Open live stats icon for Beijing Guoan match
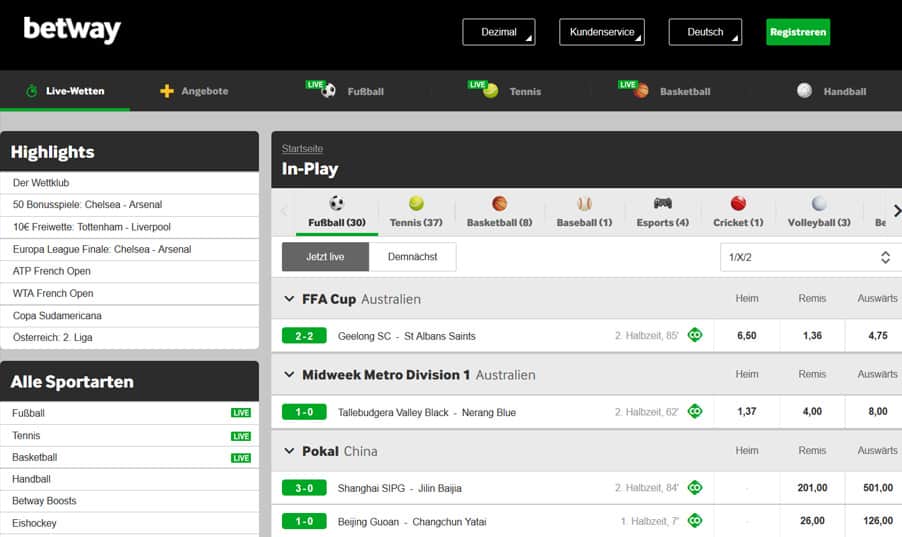This screenshot has width=902, height=537. (x=695, y=521)
